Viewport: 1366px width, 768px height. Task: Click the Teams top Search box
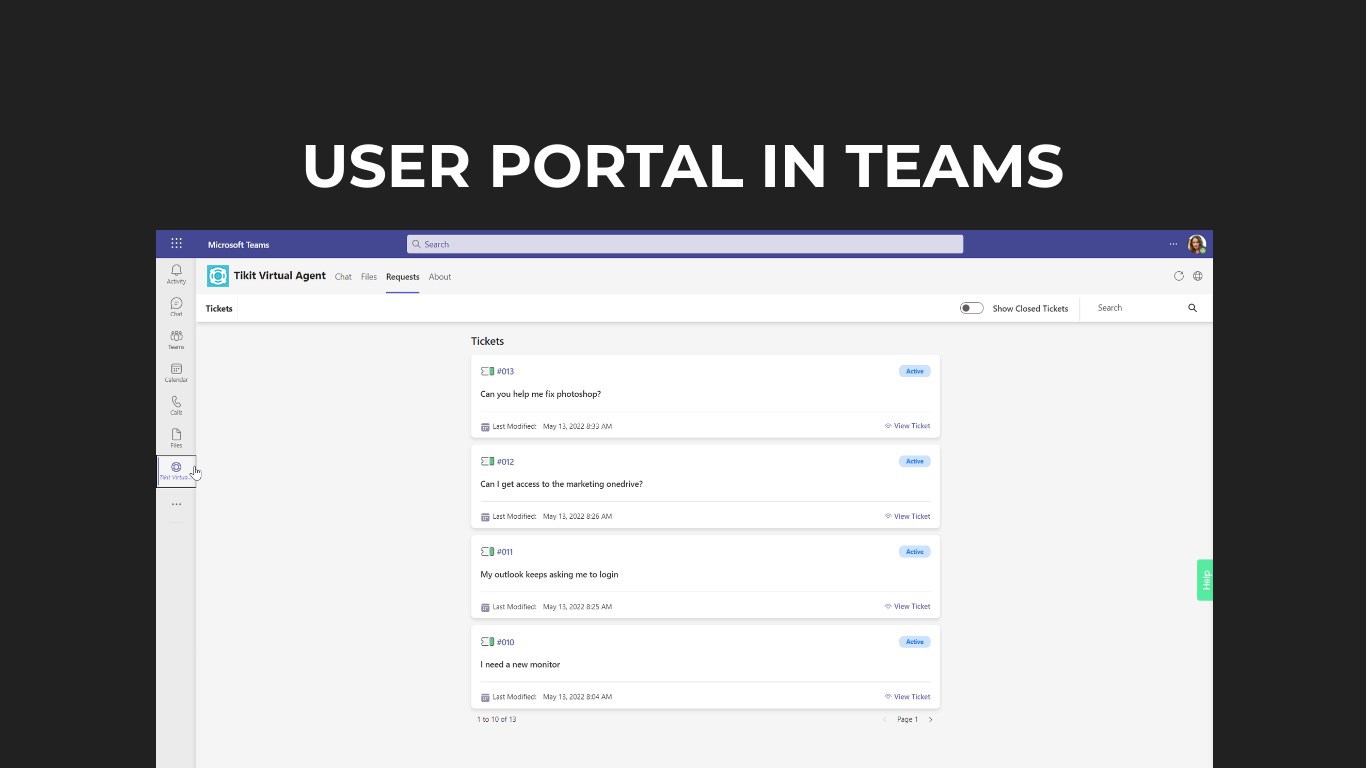(685, 244)
